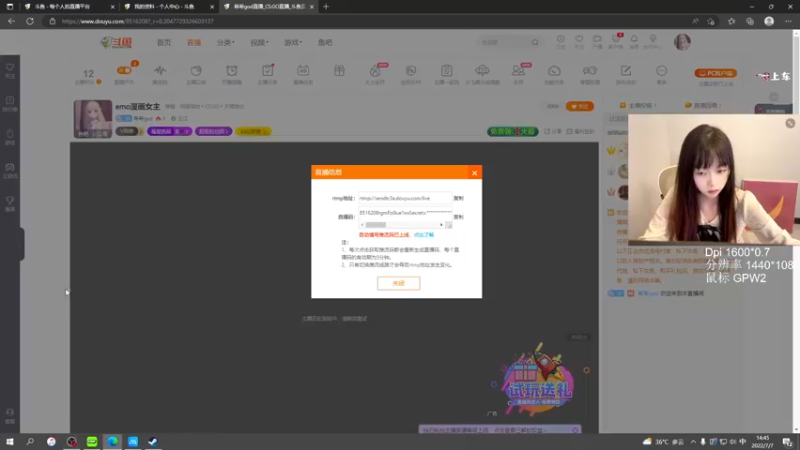Click the clipboard icon in streamer toolbar
The width and height of the screenshot is (800, 450).
point(446,71)
